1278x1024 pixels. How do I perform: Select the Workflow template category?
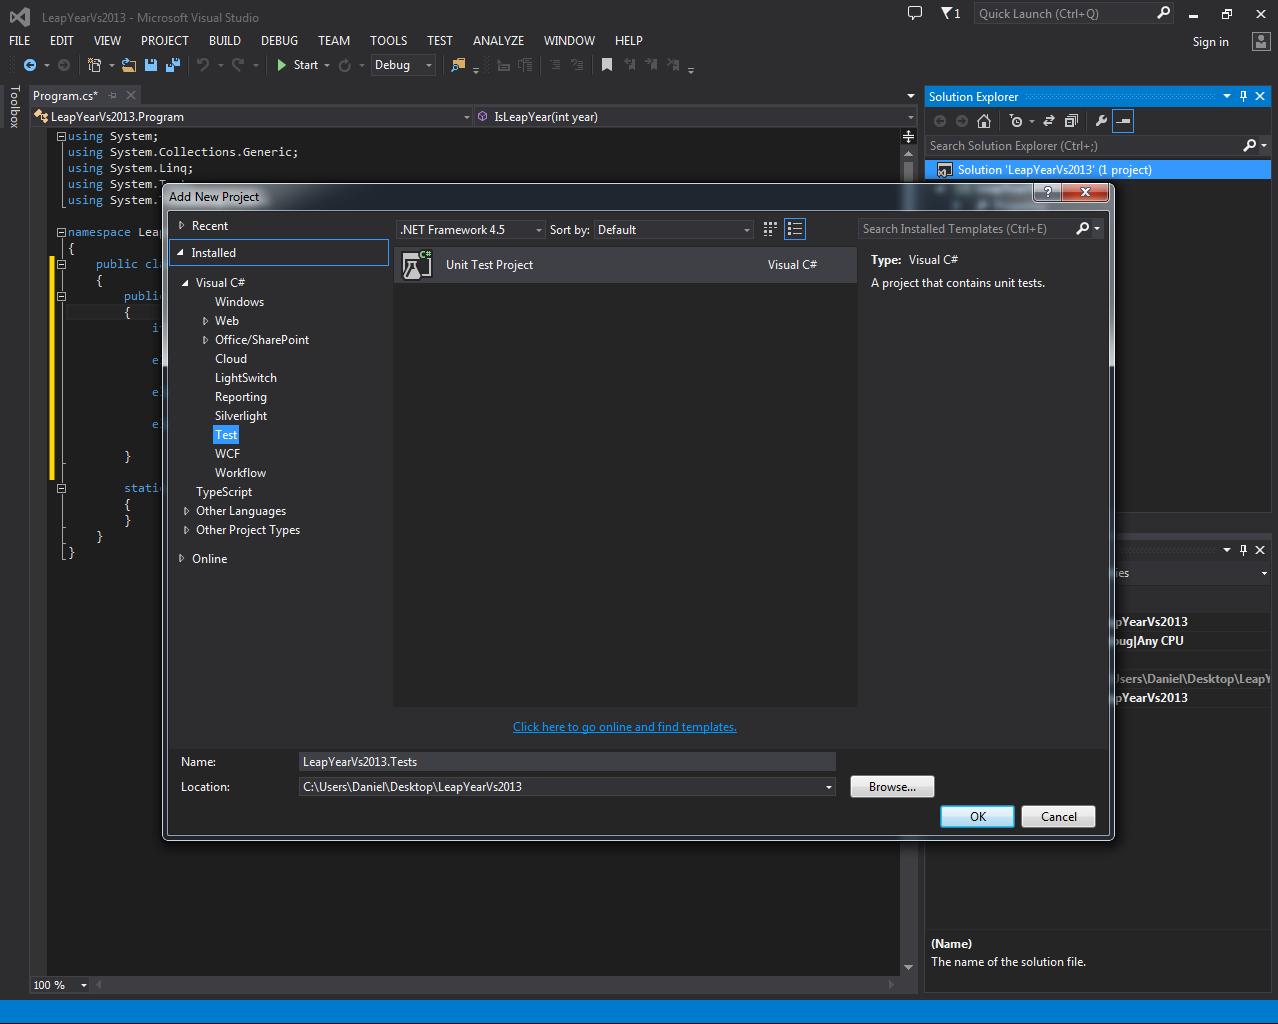(x=241, y=473)
